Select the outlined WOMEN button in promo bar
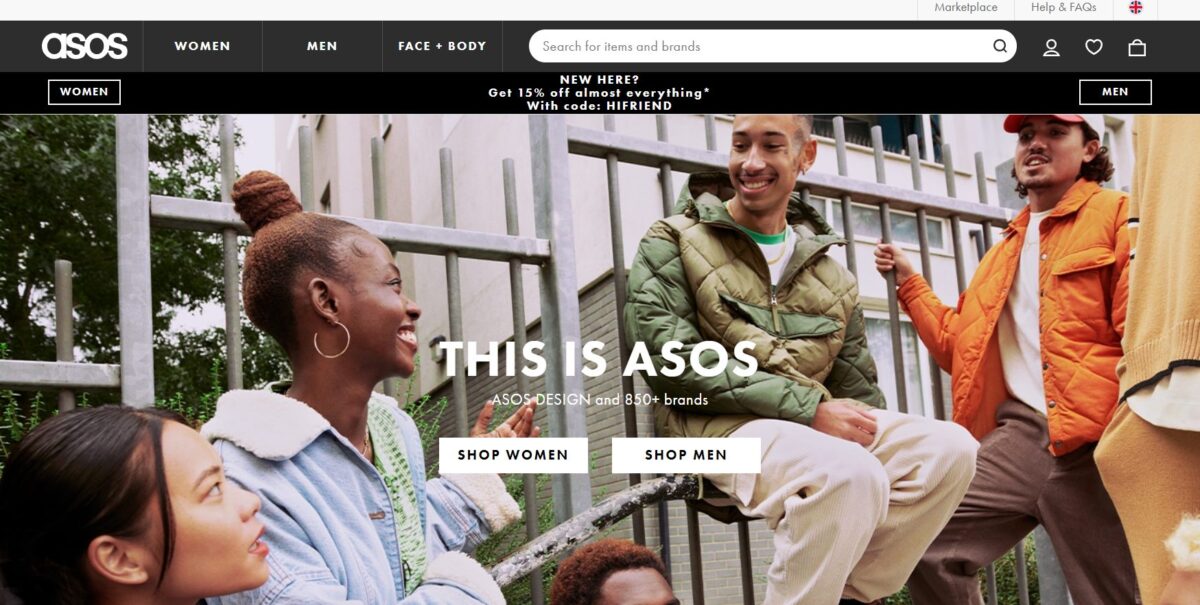This screenshot has width=1200, height=605. point(84,92)
